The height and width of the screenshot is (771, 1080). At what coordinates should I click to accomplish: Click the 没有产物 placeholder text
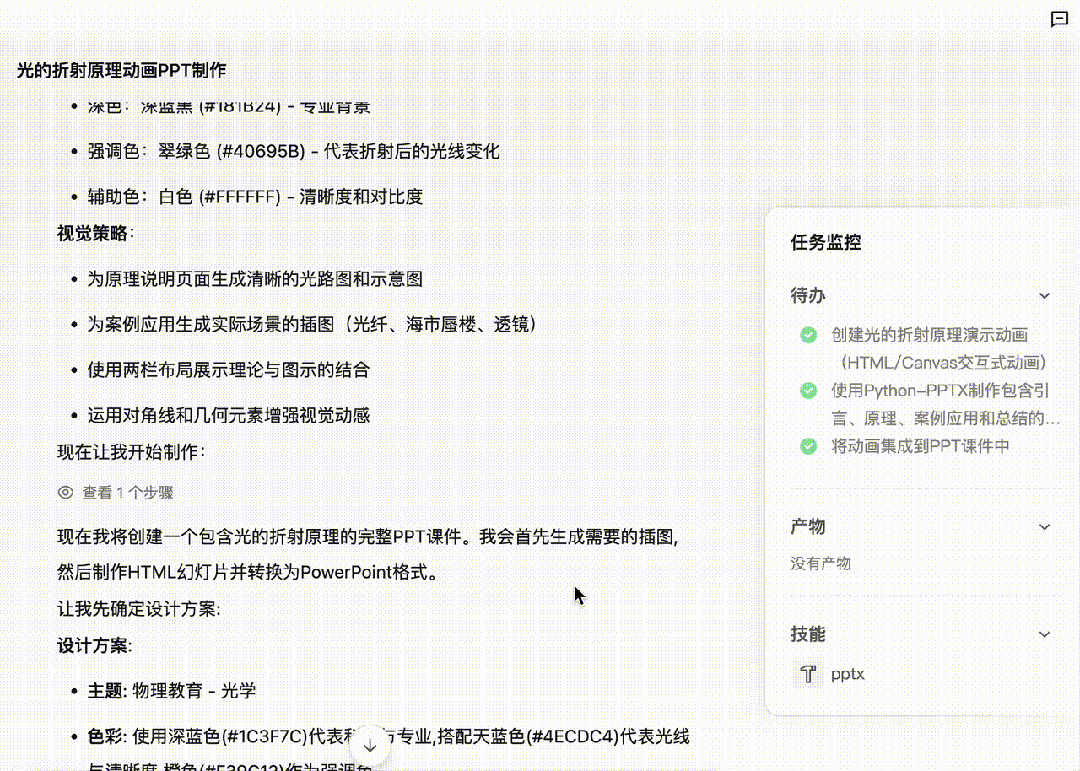coord(820,563)
